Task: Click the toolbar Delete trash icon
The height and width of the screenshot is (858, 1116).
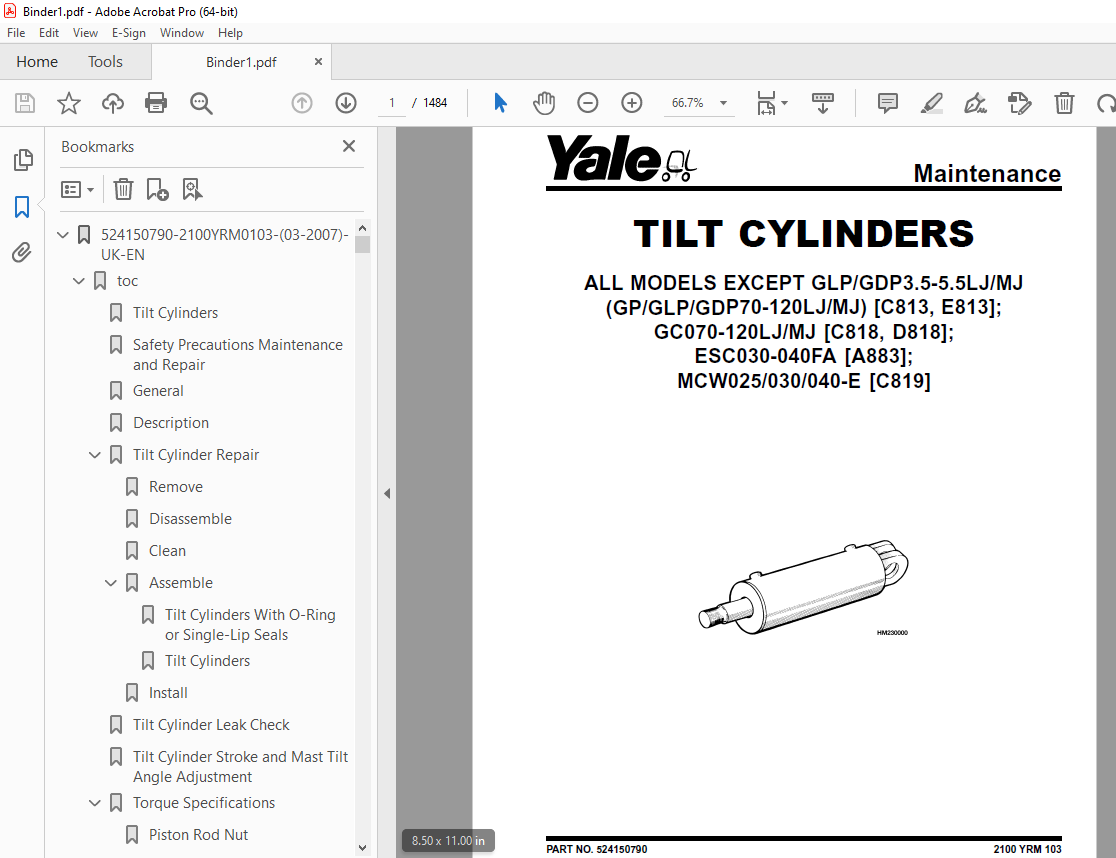Action: pyautogui.click(x=1064, y=103)
